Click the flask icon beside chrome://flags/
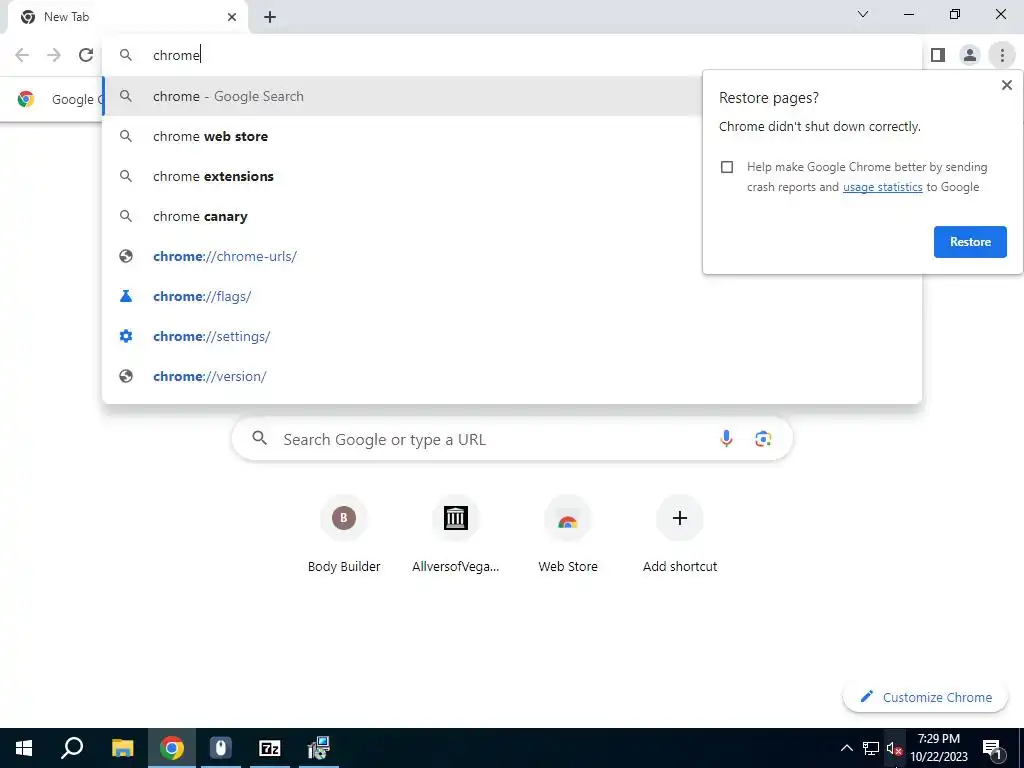 point(126,296)
